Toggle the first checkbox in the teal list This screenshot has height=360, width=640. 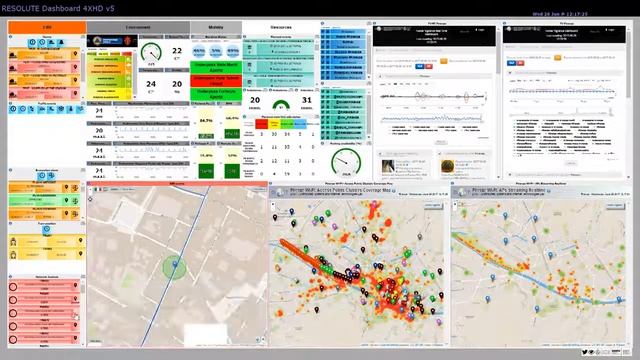coord(323,92)
